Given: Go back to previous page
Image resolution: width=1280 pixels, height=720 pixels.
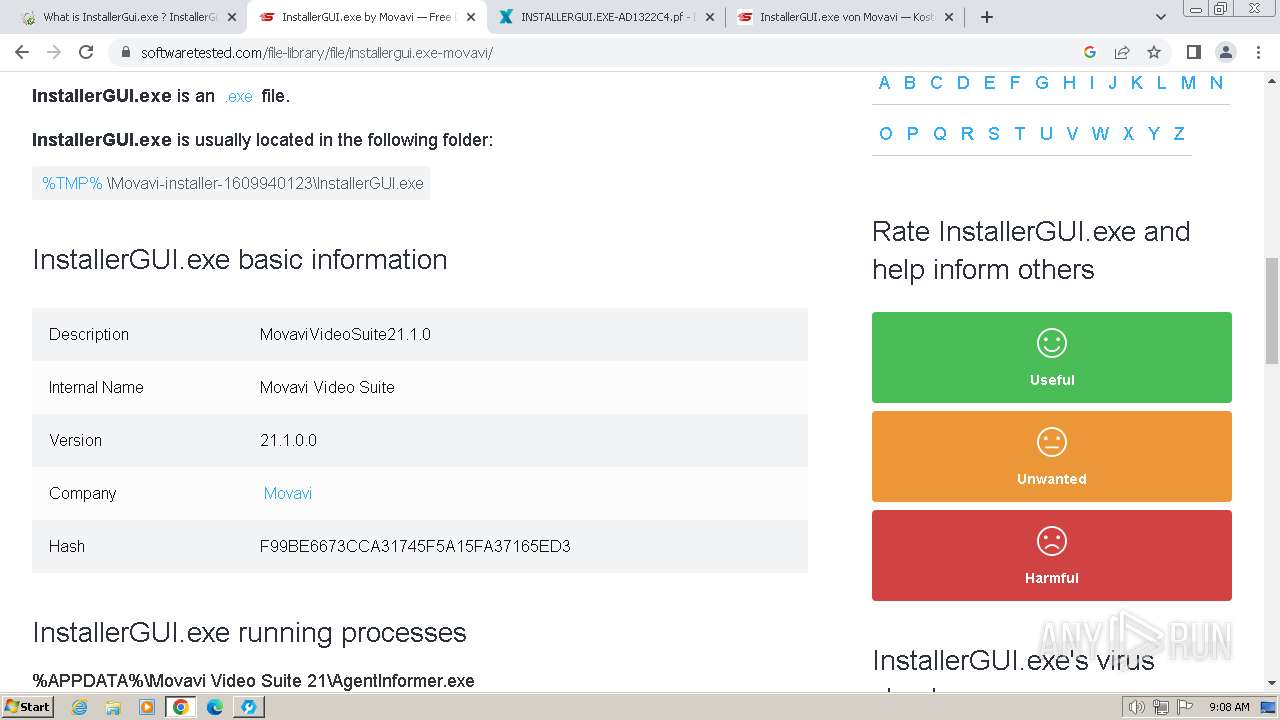Looking at the screenshot, I should click(22, 52).
